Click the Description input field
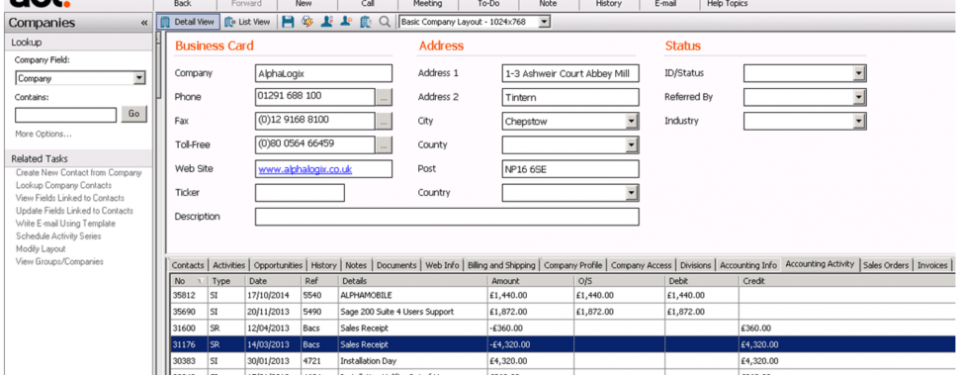Image resolution: width=960 pixels, height=375 pixels. coord(447,217)
